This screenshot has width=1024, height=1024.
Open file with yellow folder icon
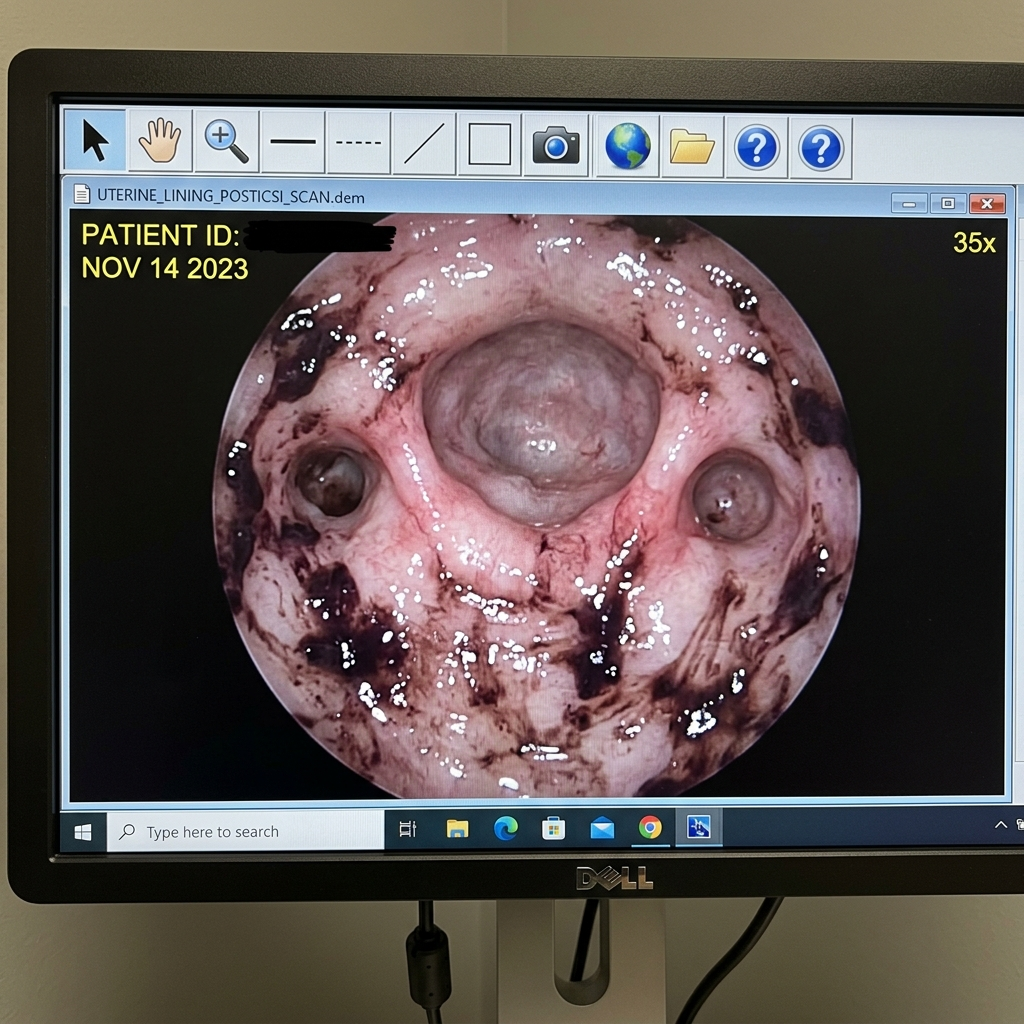click(x=692, y=147)
